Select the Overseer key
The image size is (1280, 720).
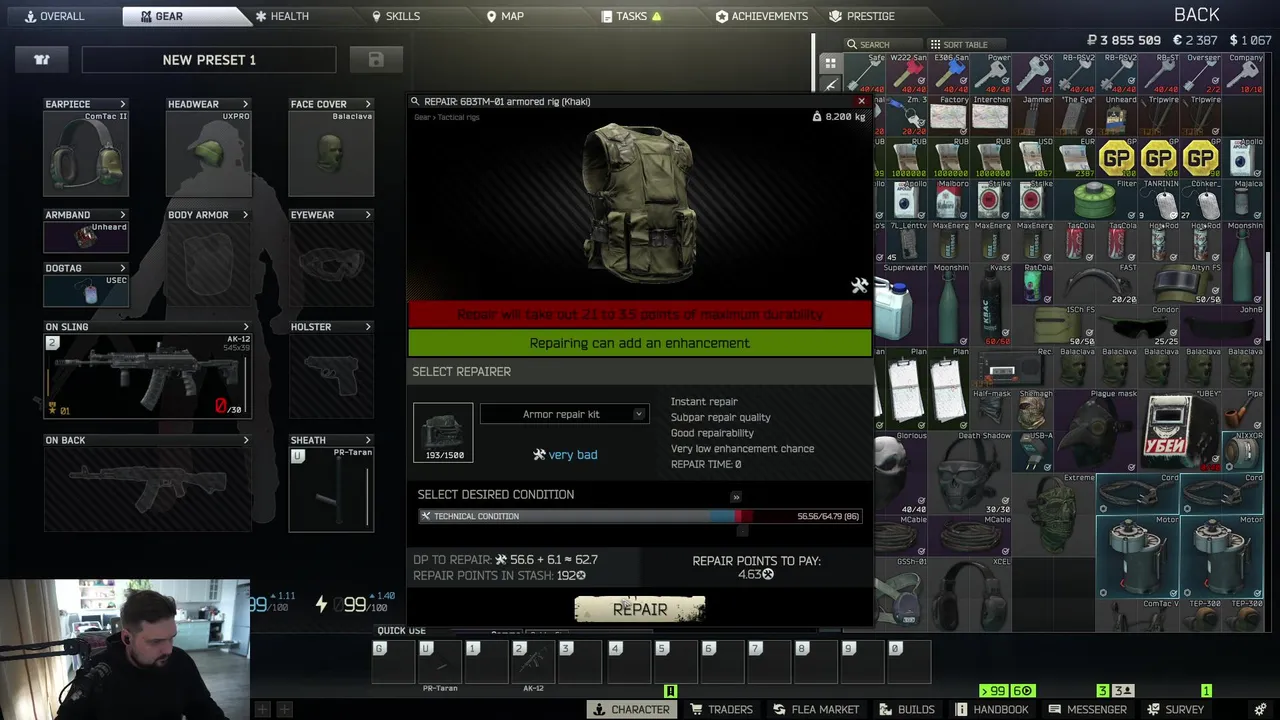pyautogui.click(x=1202, y=73)
